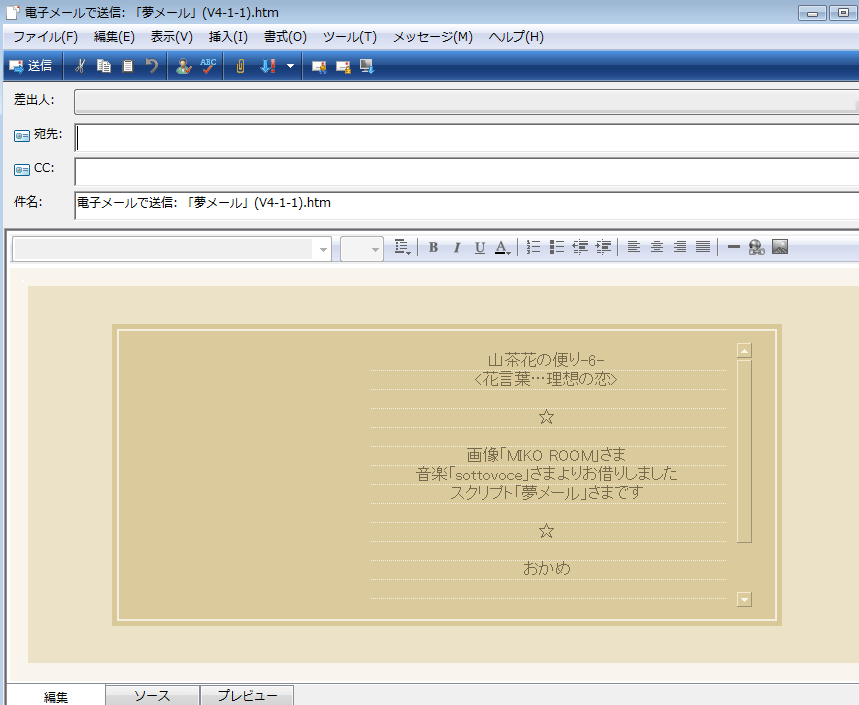Toggle underline formatting

(480, 247)
